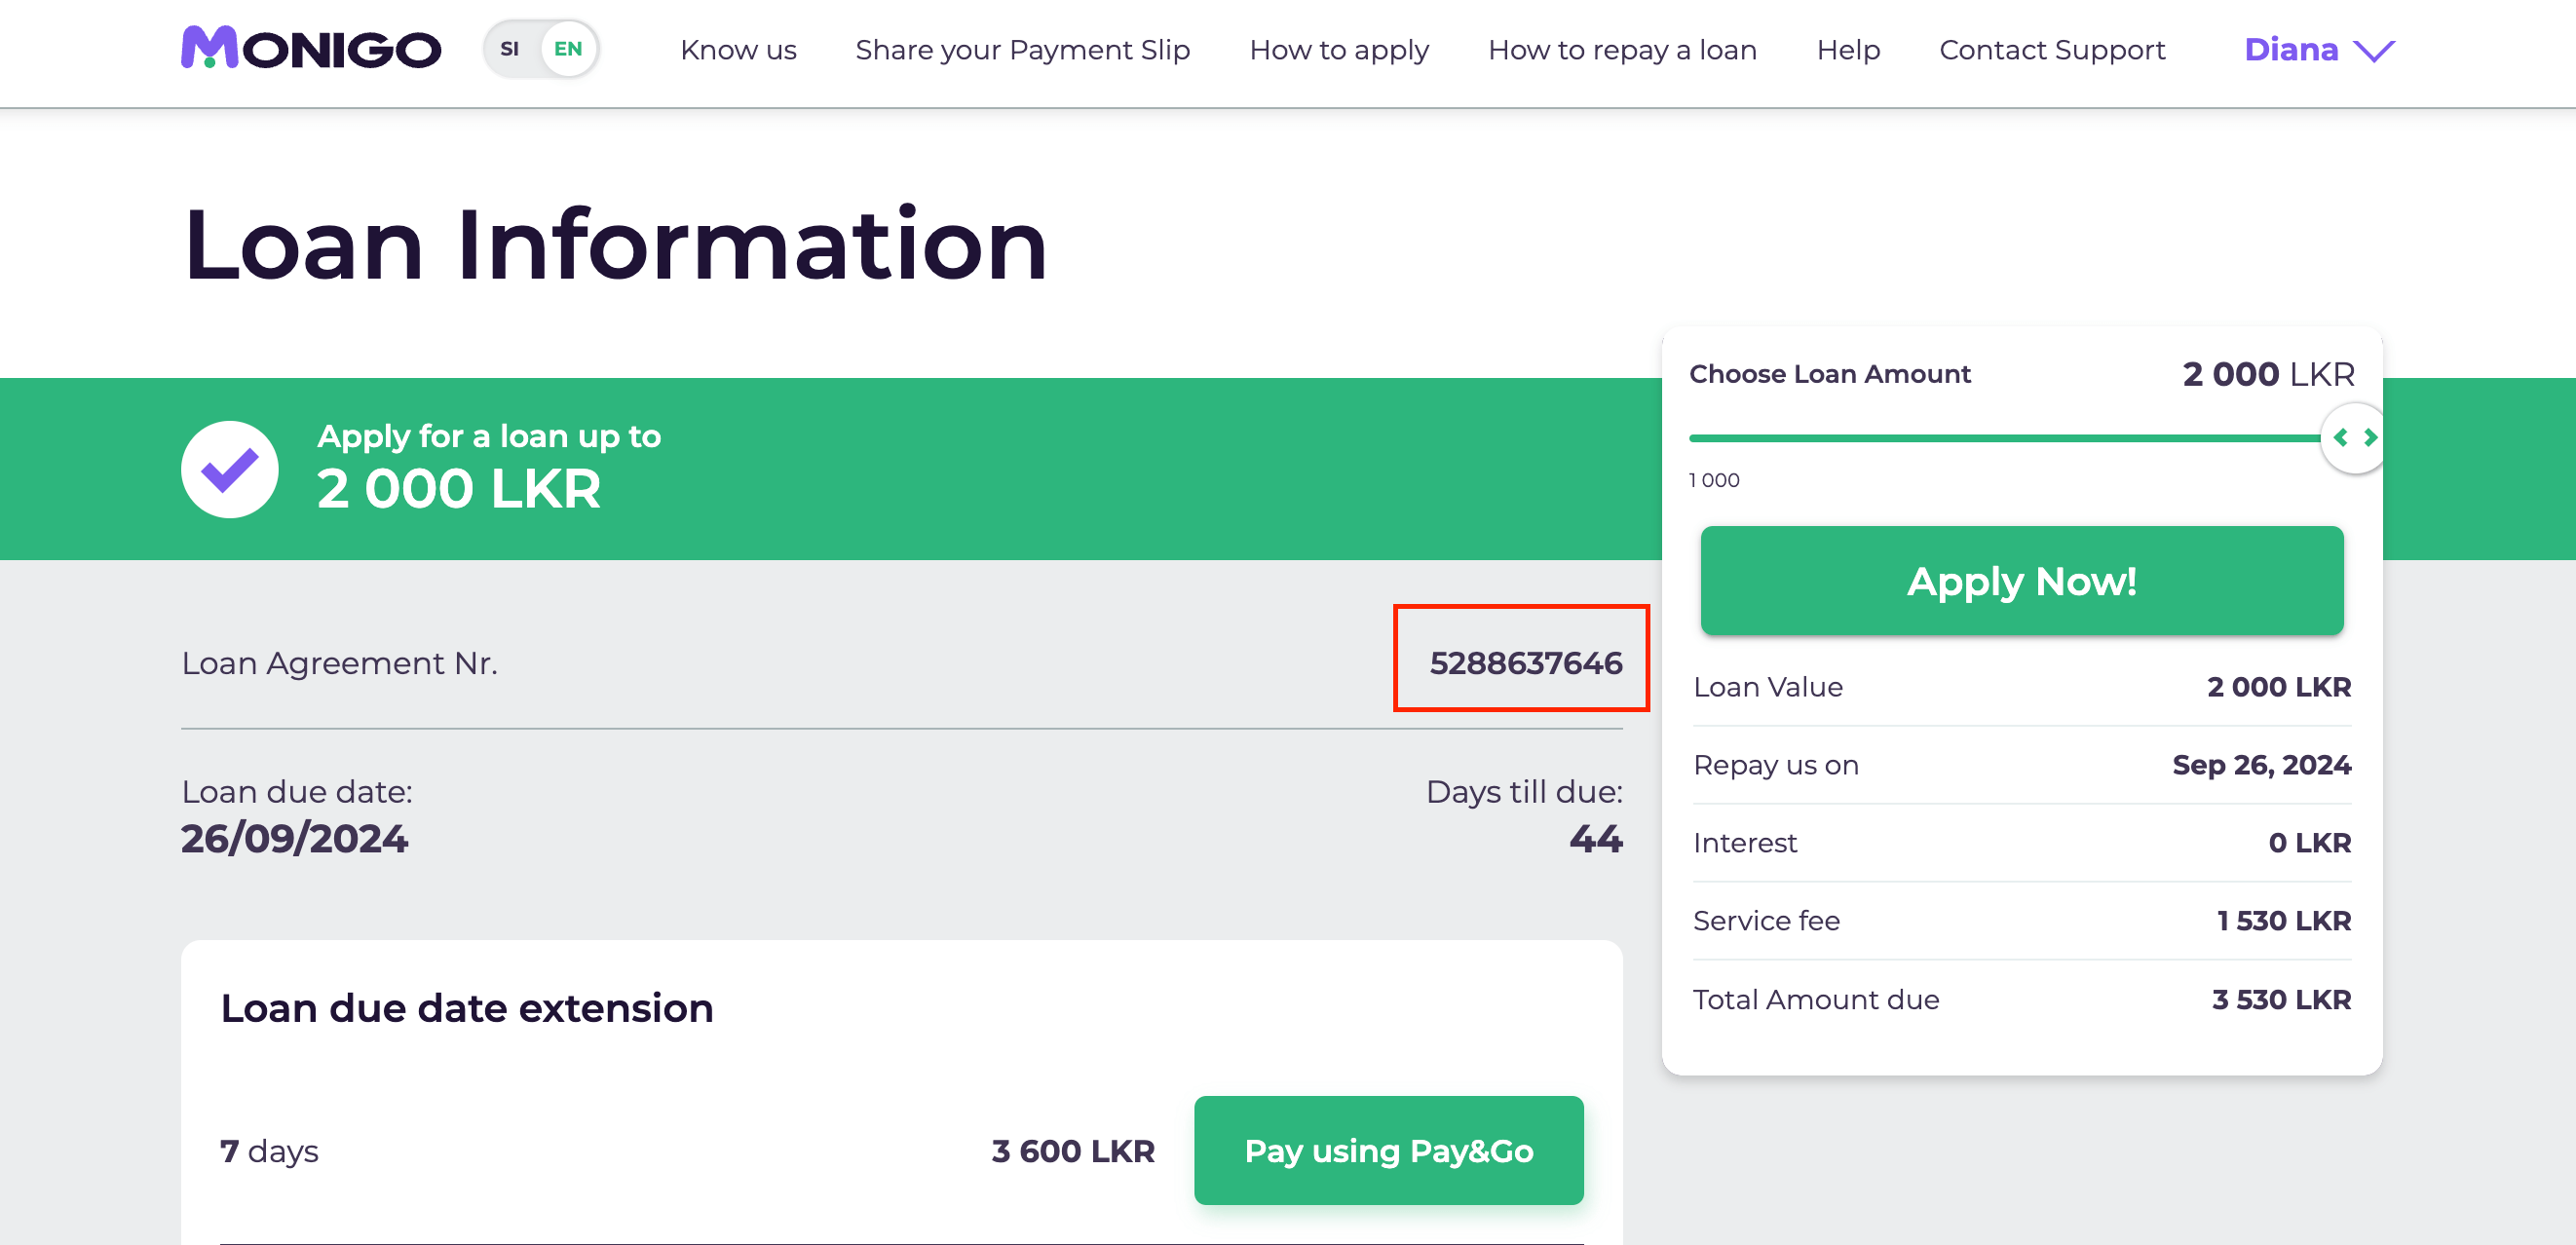Open the Help page
This screenshot has width=2576, height=1245.
click(1848, 49)
